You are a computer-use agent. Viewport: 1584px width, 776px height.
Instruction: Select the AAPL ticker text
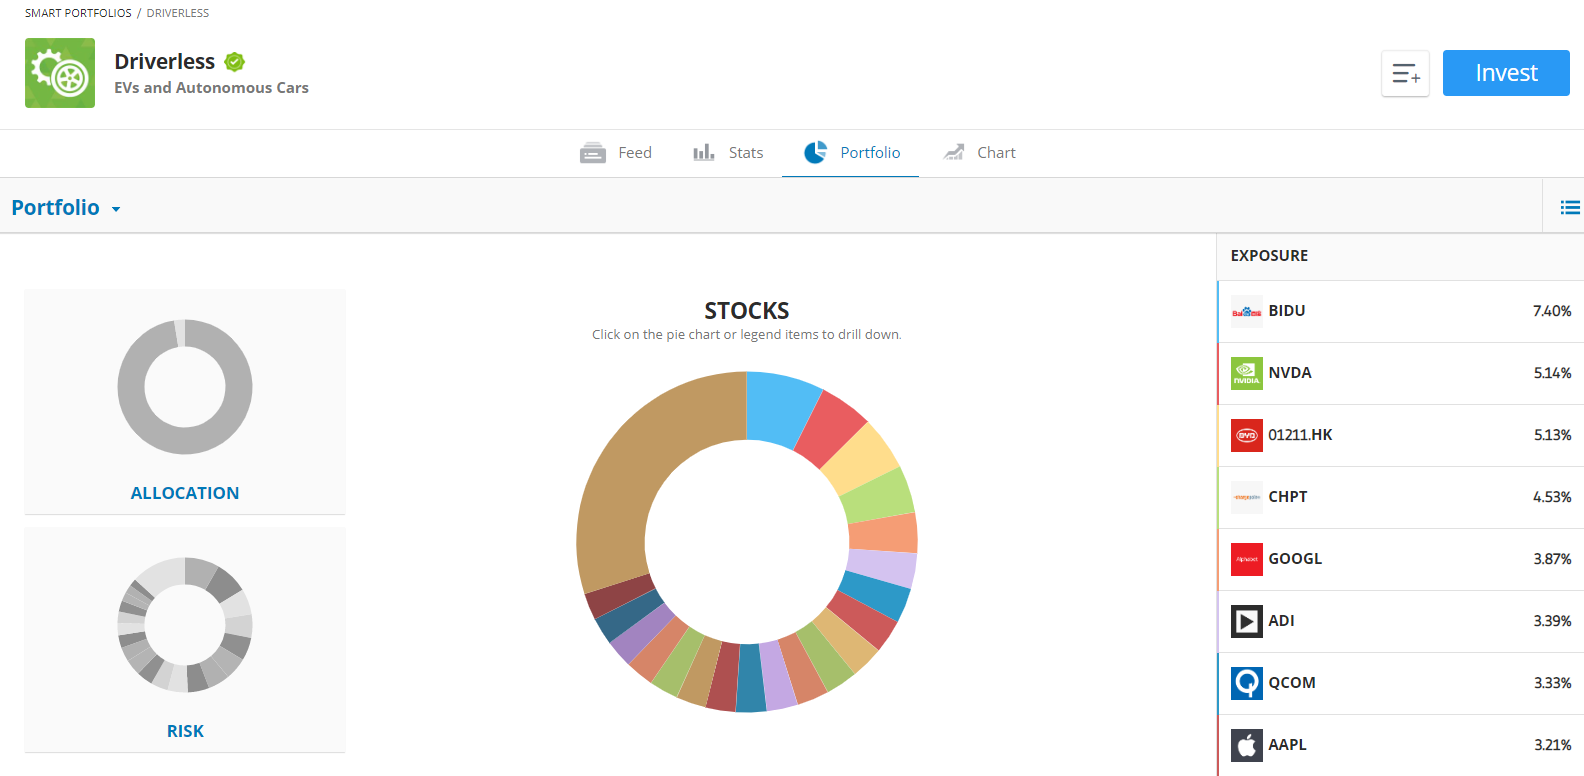point(1287,745)
